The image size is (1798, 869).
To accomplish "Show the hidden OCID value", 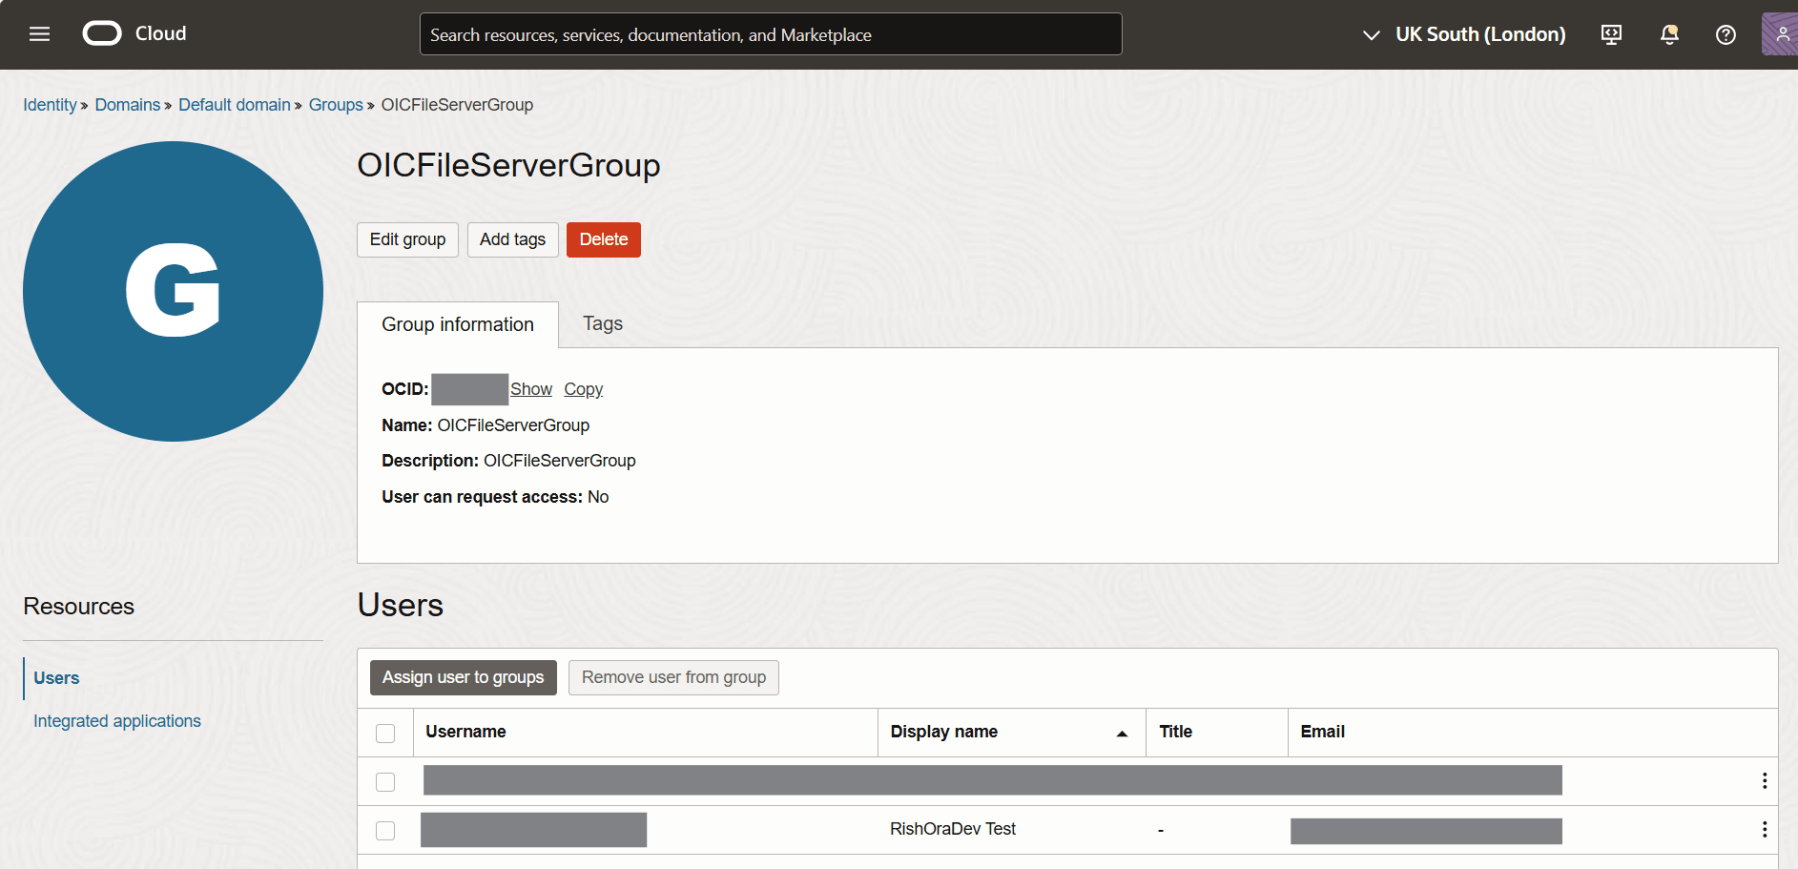I will (x=531, y=389).
